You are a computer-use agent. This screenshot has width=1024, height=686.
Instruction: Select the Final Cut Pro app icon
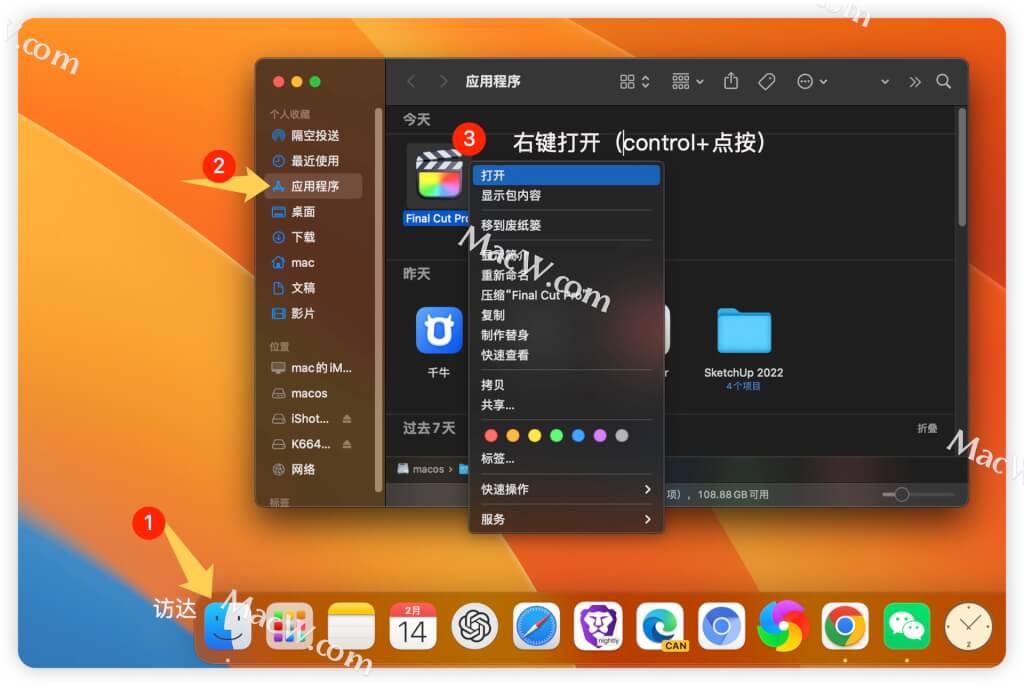pyautogui.click(x=439, y=175)
